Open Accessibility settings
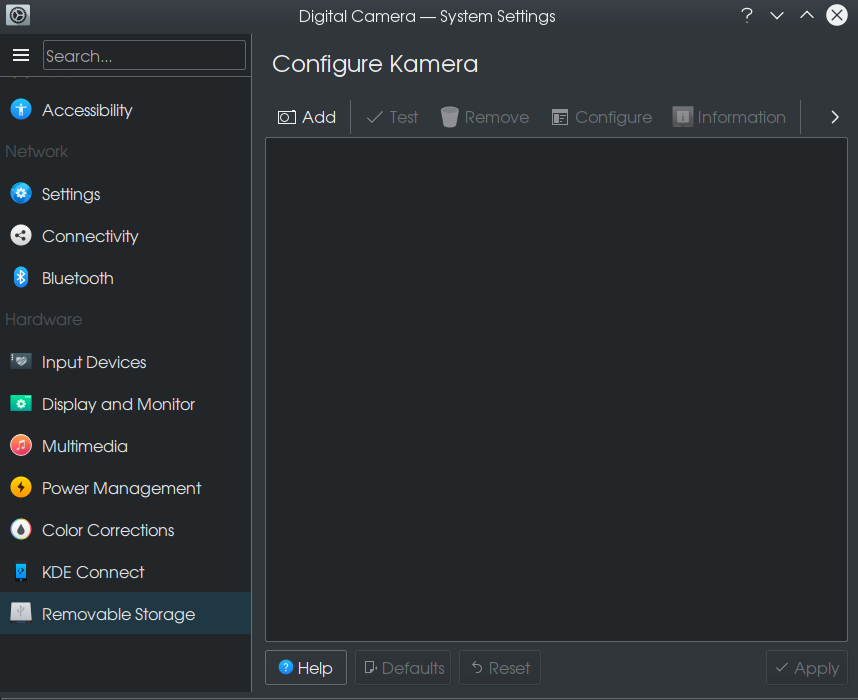858x700 pixels. tap(125, 110)
